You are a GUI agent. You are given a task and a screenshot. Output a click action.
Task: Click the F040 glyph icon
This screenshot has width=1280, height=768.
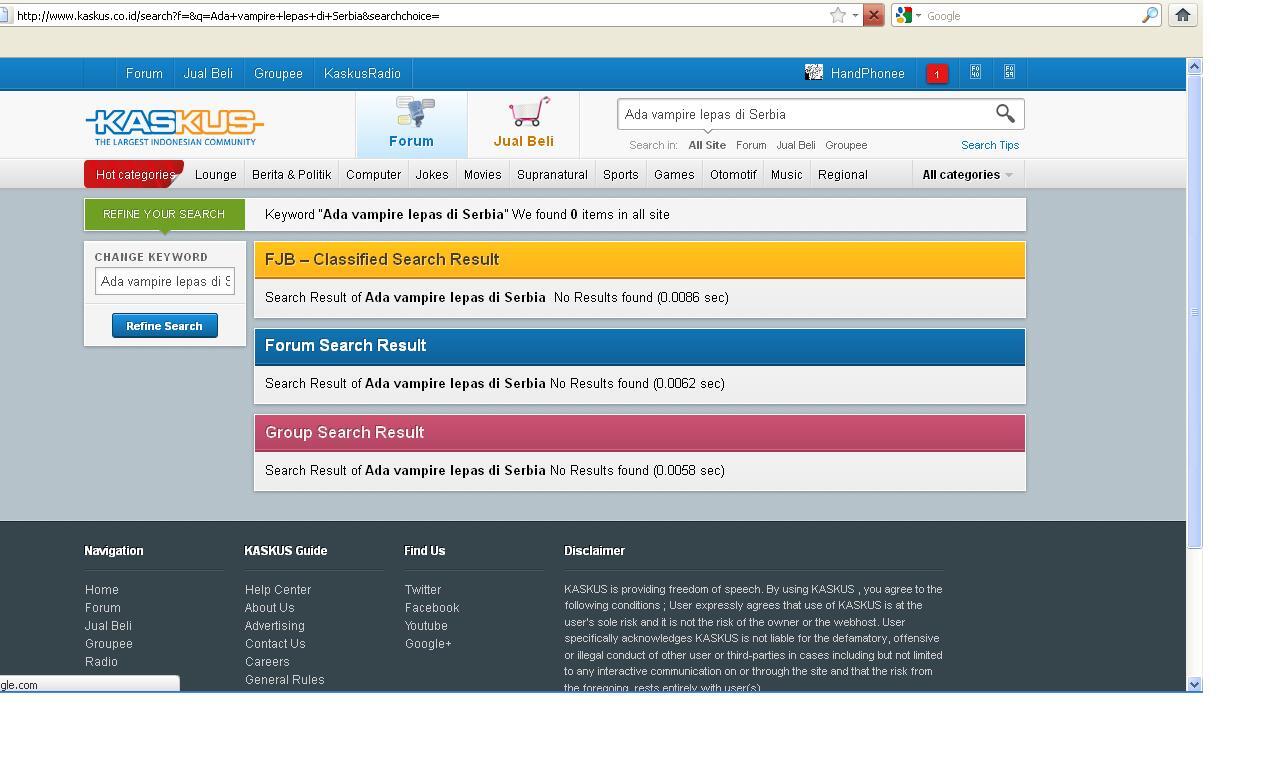click(975, 72)
